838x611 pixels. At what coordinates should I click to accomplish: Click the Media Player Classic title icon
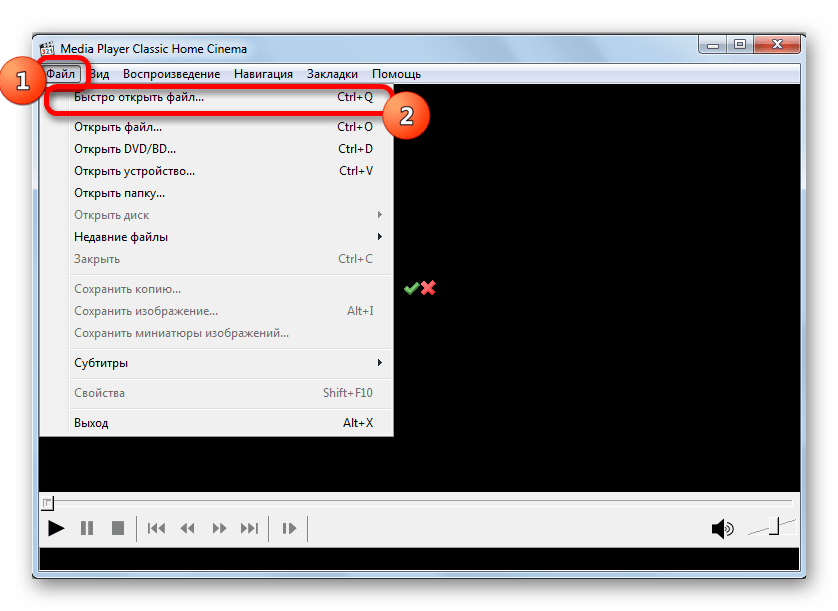point(48,49)
